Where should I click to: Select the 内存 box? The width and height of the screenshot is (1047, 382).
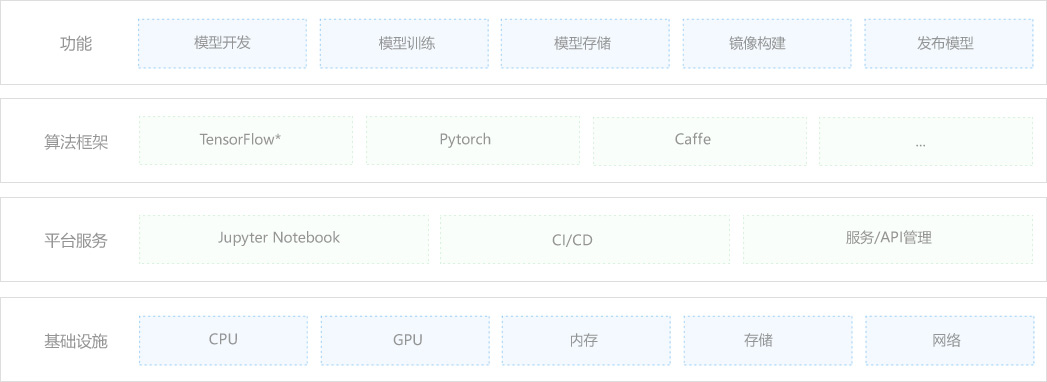pyautogui.click(x=586, y=341)
